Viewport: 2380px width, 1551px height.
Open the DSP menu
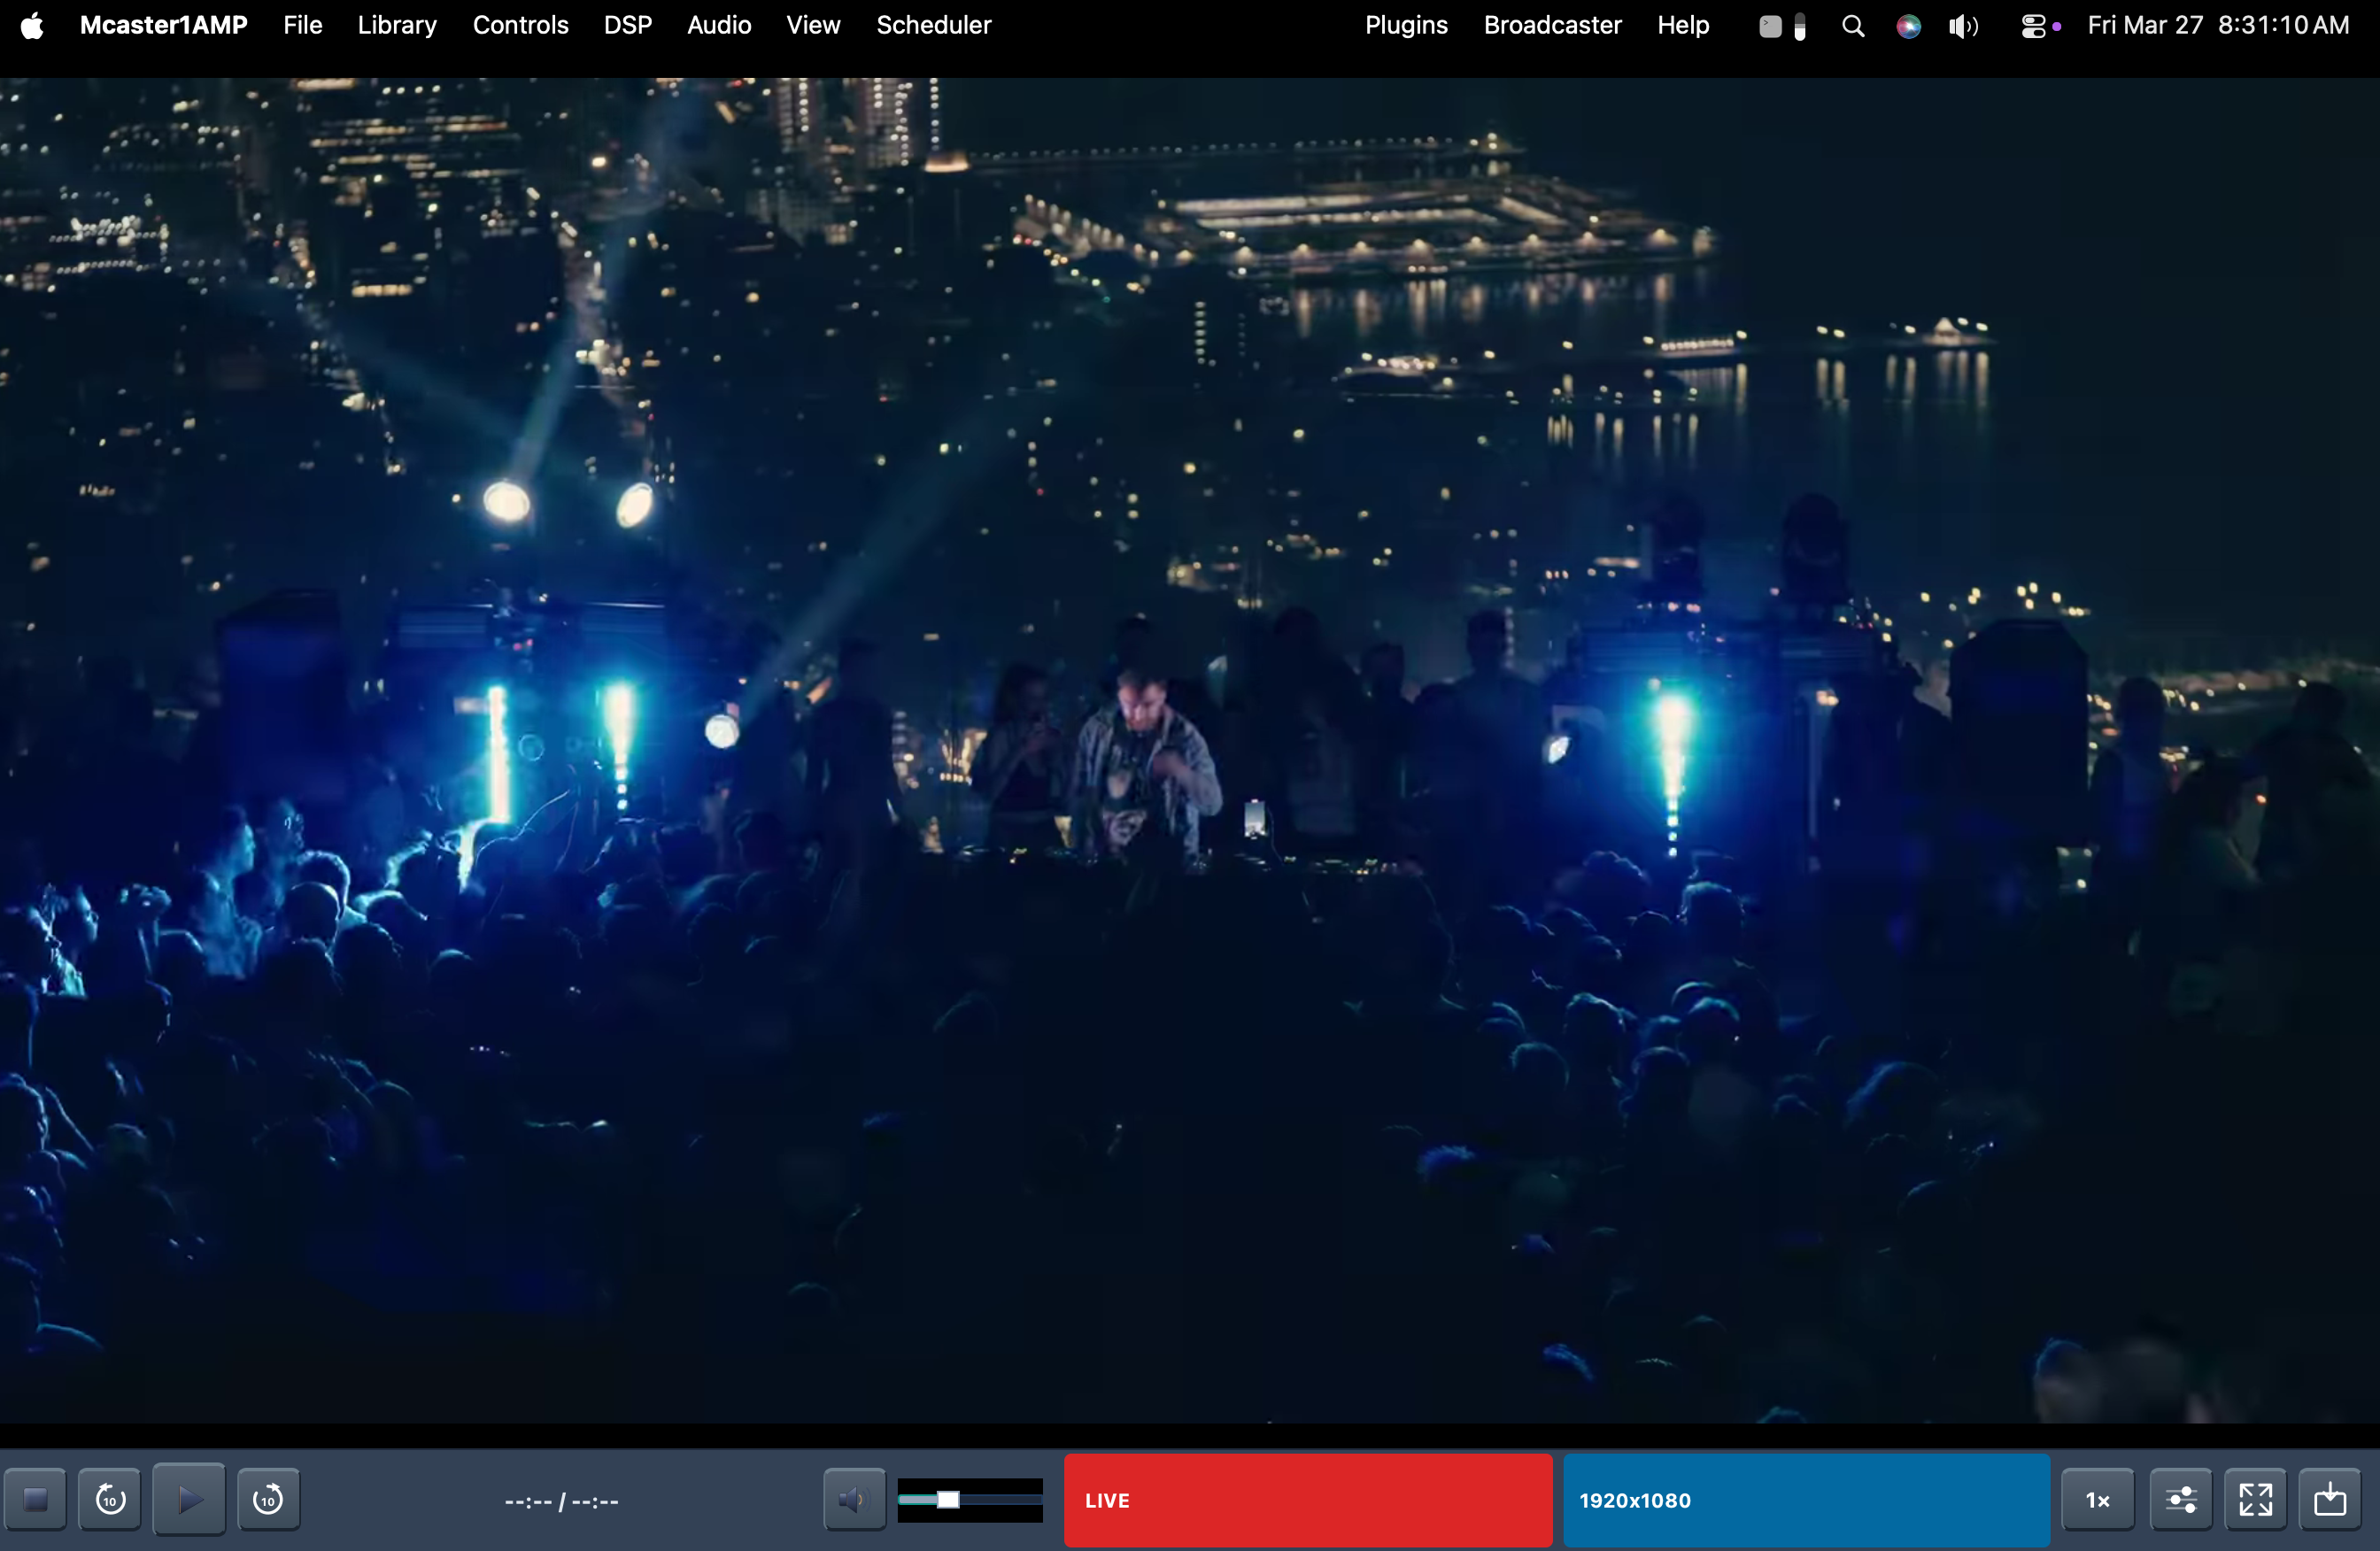627,25
